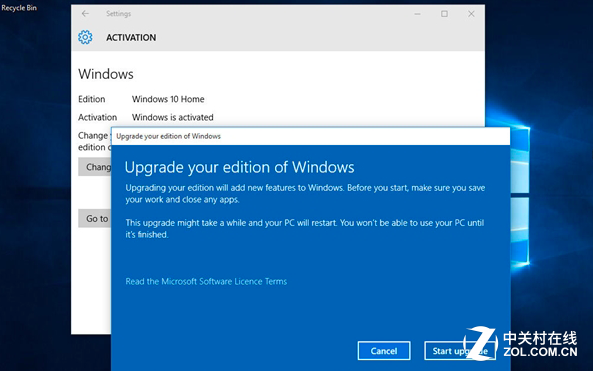Click the back arrow in Settings
Viewport: 593px width, 371px height.
(85, 14)
